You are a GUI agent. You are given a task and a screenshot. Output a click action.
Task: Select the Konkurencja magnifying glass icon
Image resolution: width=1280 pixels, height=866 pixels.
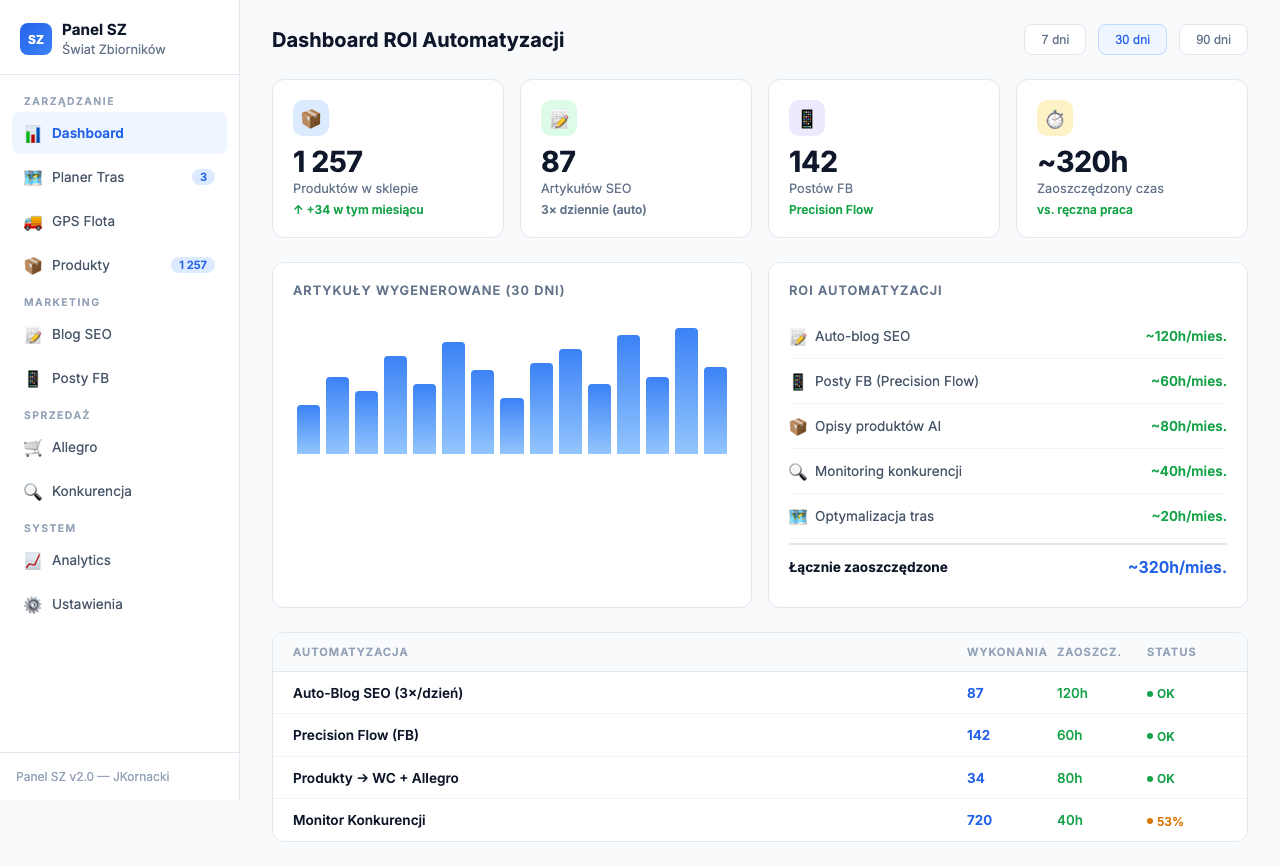point(33,491)
